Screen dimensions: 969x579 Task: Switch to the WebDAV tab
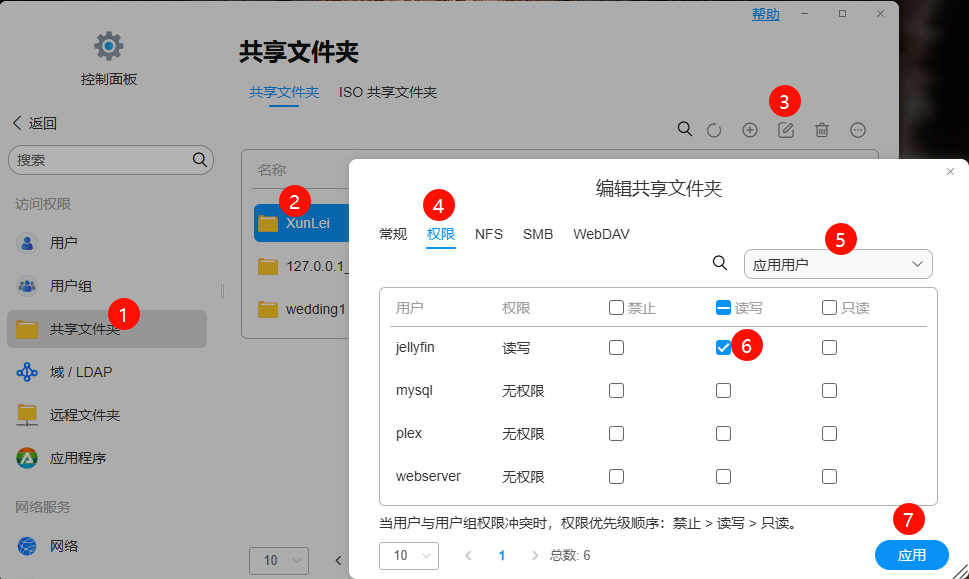pyautogui.click(x=601, y=234)
